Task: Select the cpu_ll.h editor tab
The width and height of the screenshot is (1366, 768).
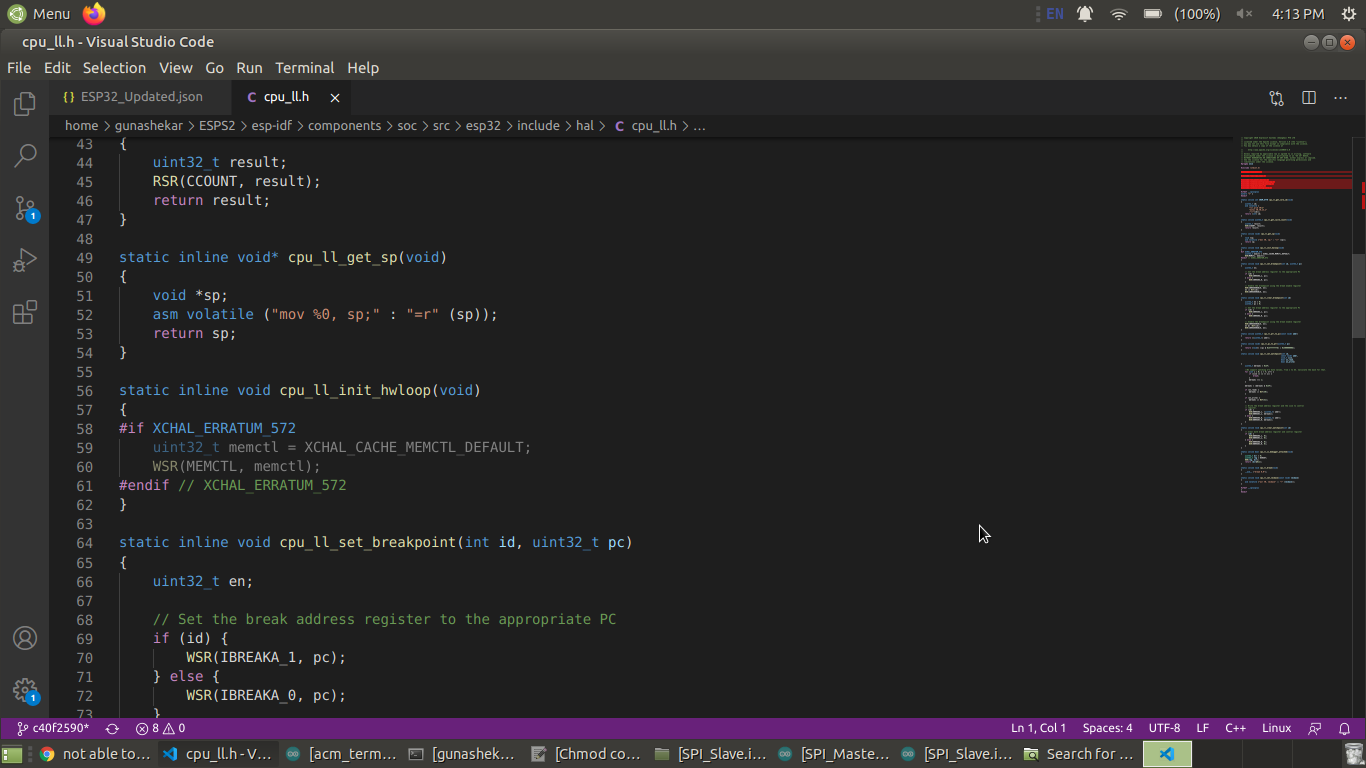Action: [286, 97]
